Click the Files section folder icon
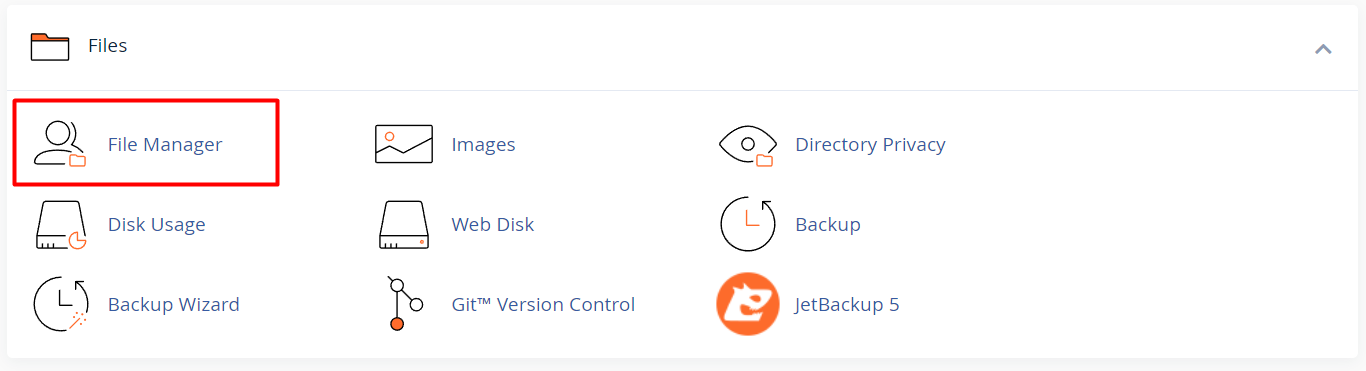1366x371 pixels. 50,46
